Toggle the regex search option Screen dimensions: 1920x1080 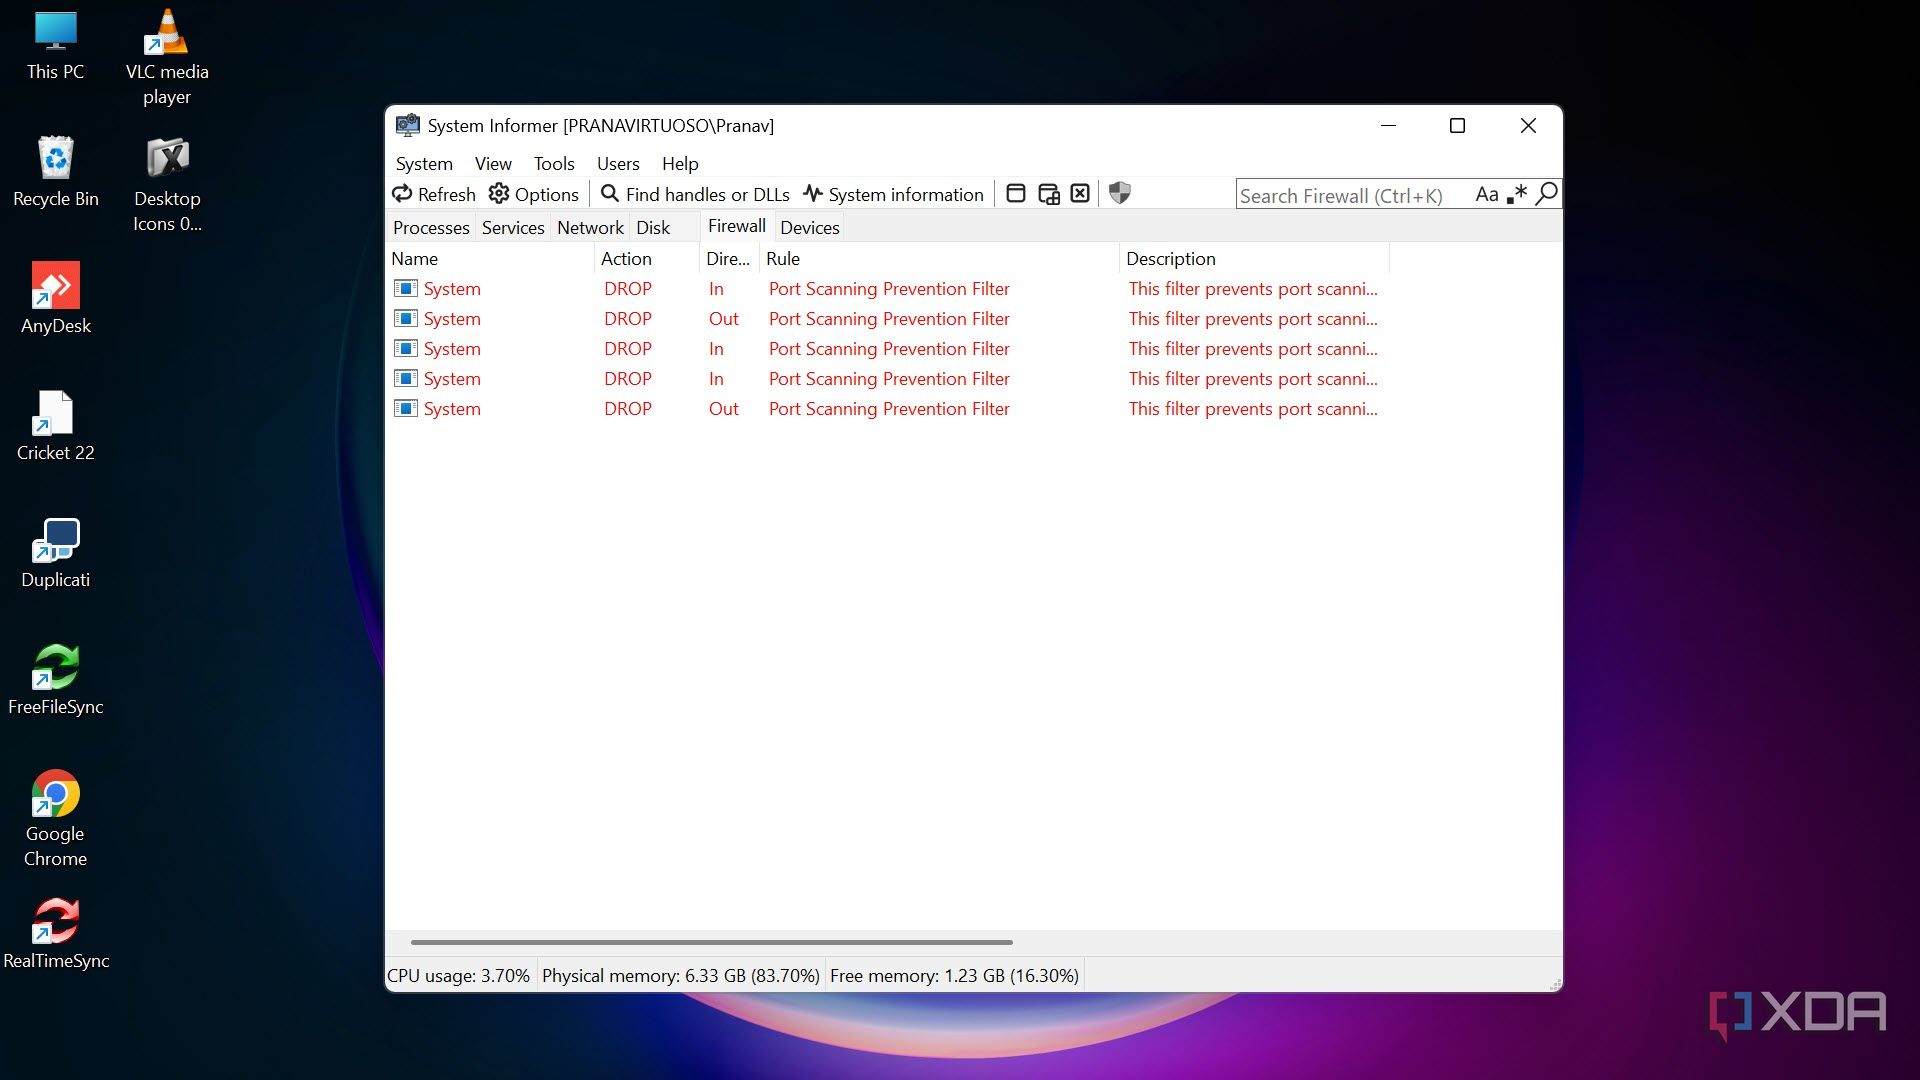[1517, 194]
